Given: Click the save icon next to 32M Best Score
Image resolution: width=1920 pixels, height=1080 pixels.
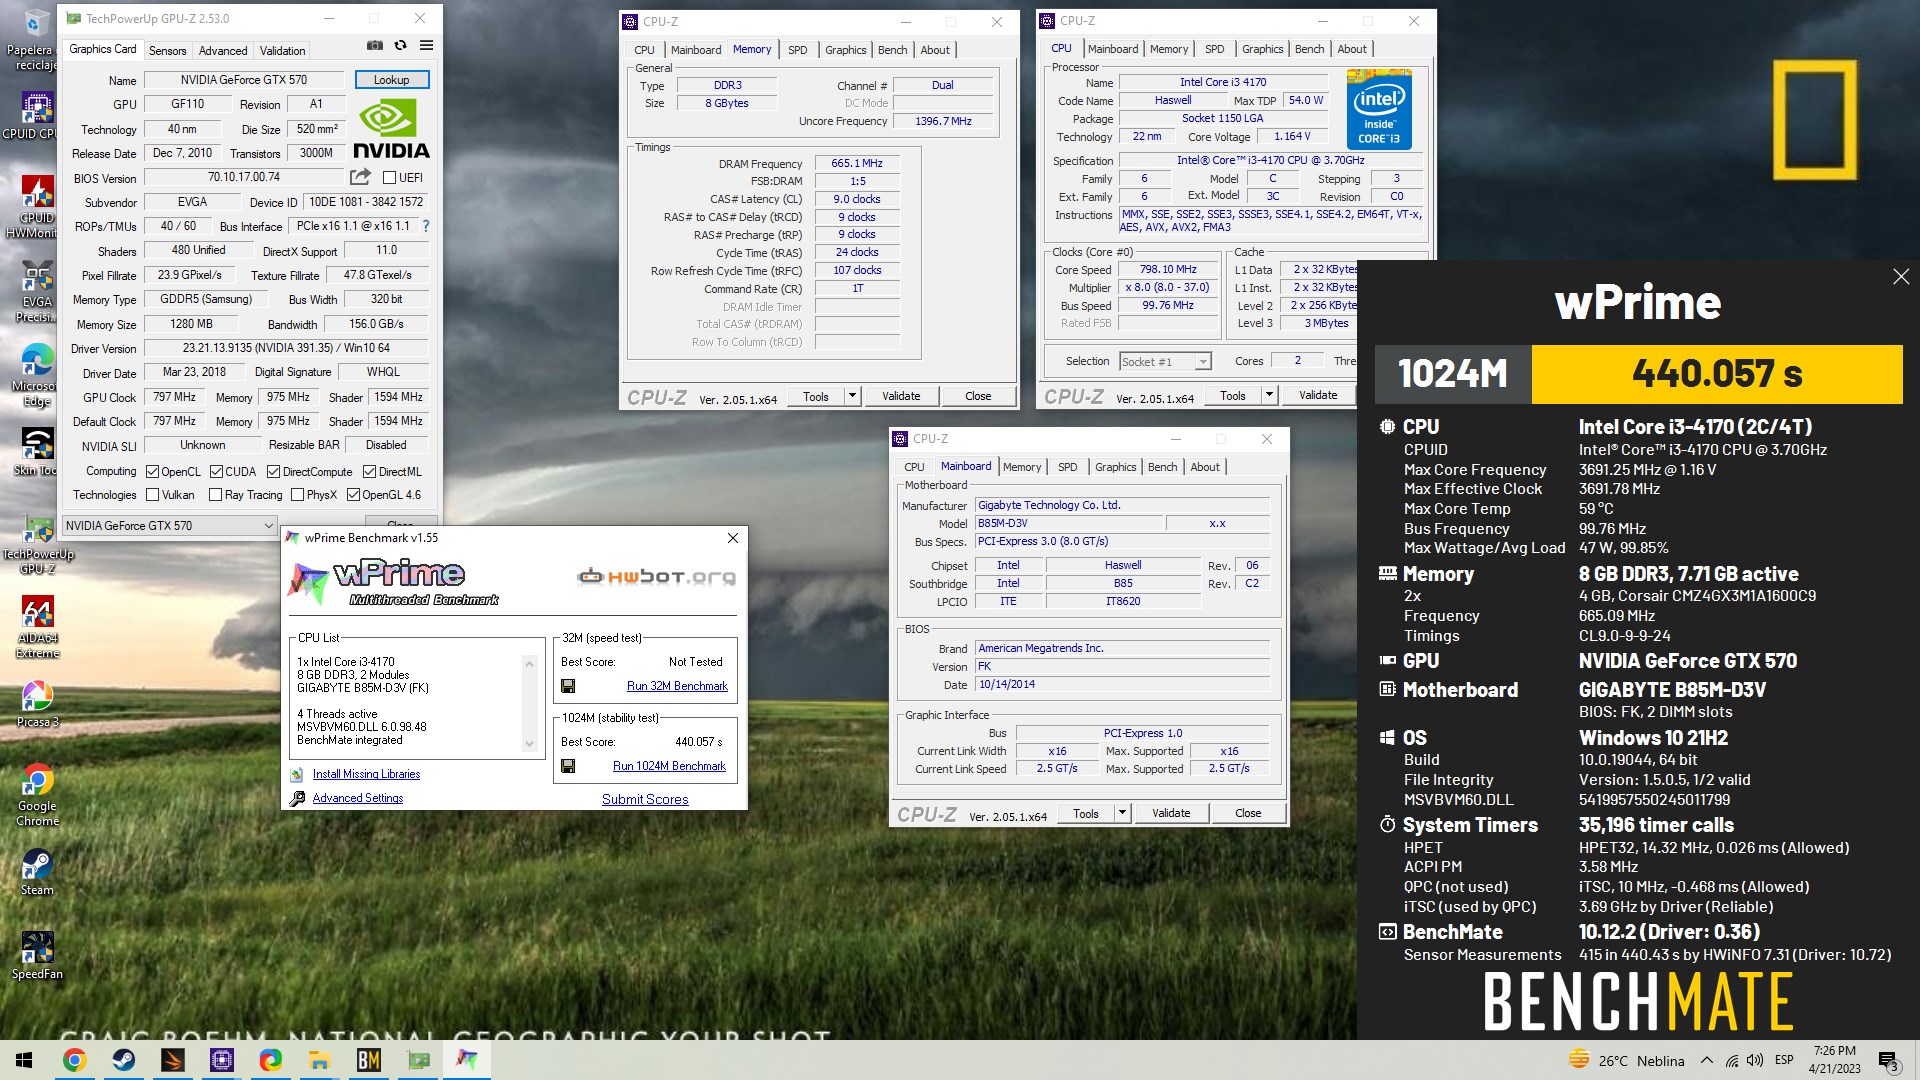Looking at the screenshot, I should (x=568, y=686).
